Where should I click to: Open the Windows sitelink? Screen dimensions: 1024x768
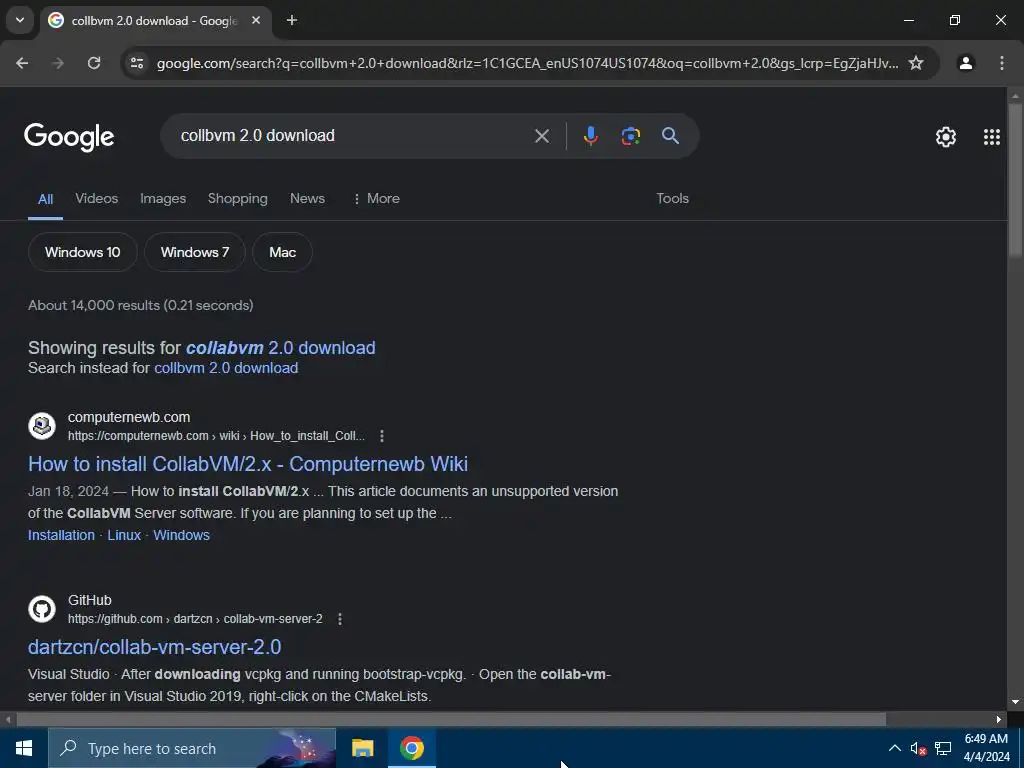(182, 535)
